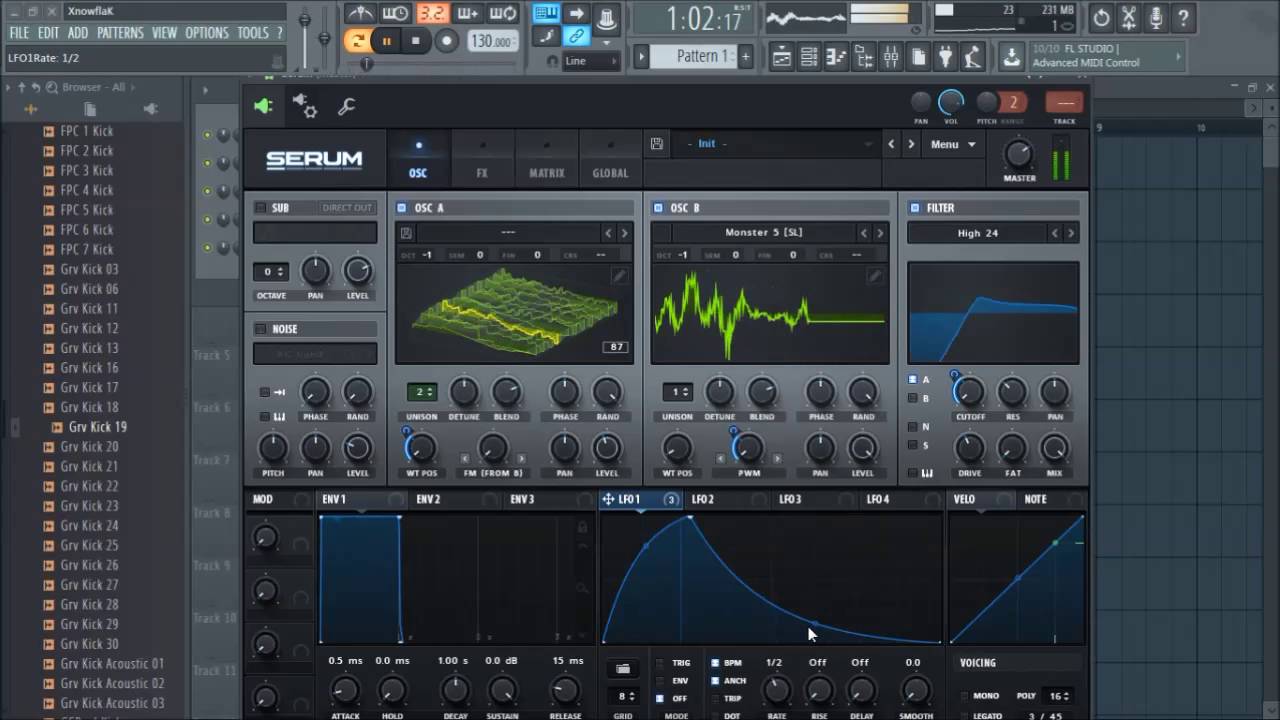The width and height of the screenshot is (1280, 720).
Task: Toggle the 3.2 recording countdown button
Action: [431, 14]
